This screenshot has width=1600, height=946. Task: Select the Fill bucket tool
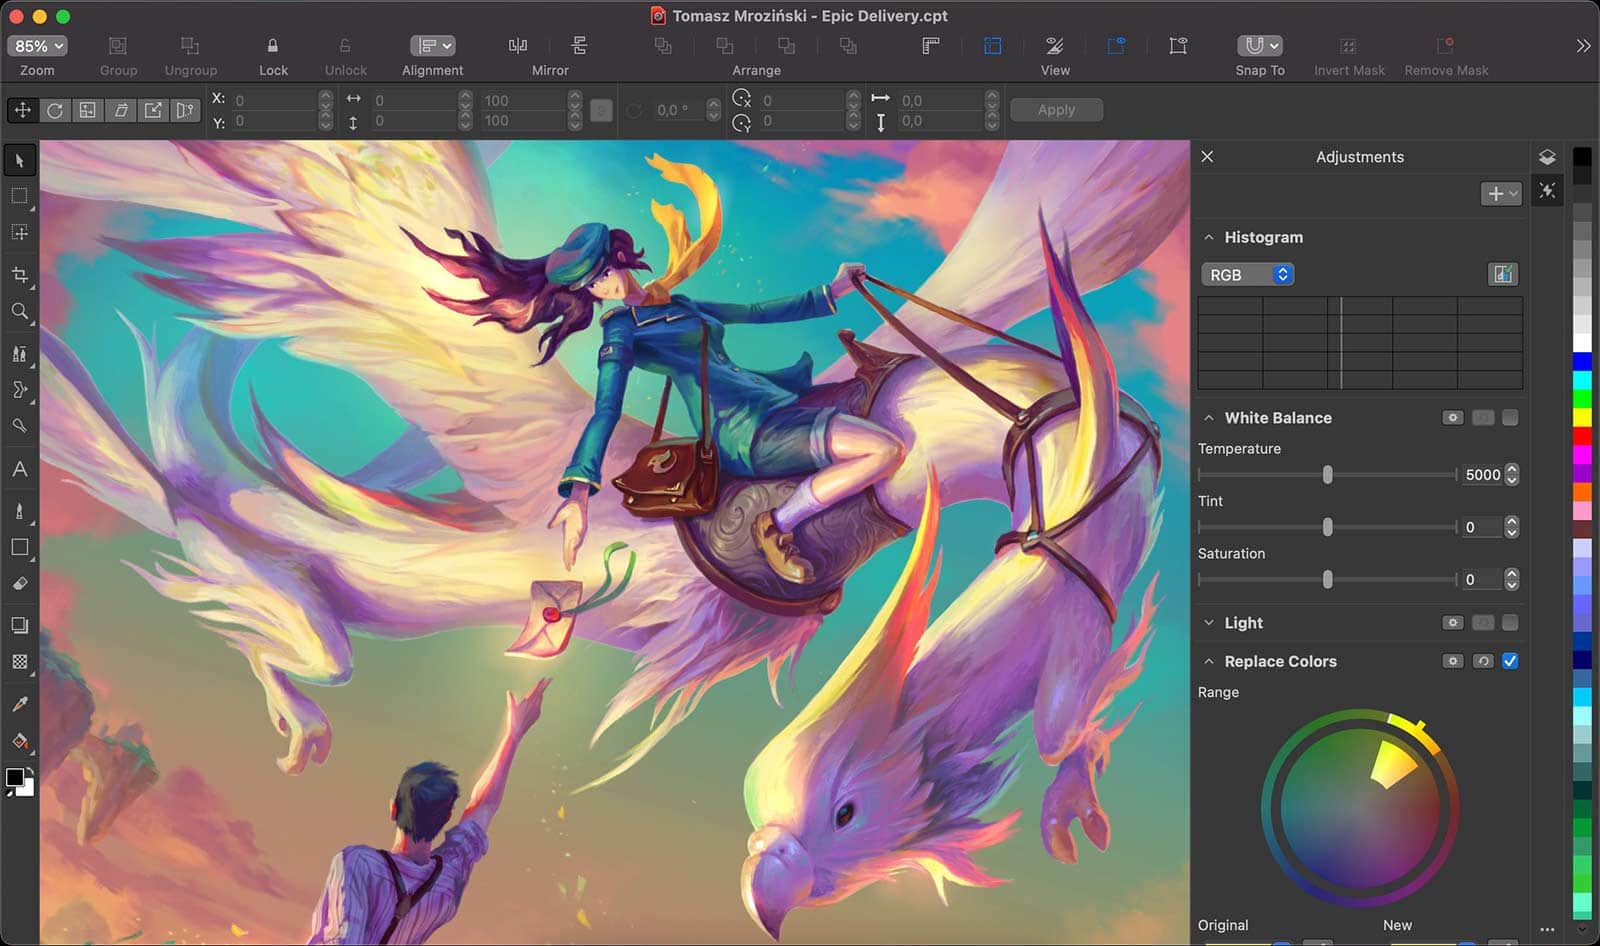pyautogui.click(x=19, y=741)
